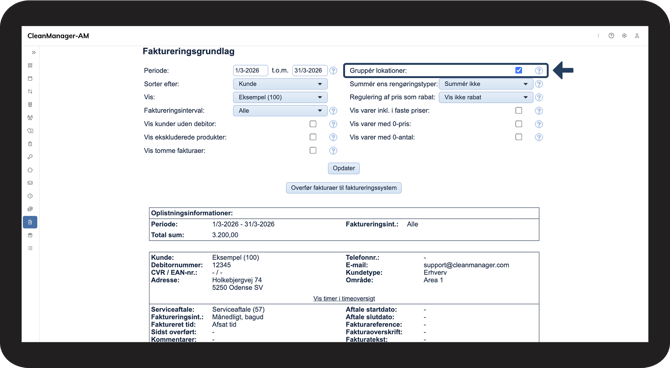Click the paperclip icon in sidebar
Image resolution: width=670 pixels, height=368 pixels.
point(30,209)
